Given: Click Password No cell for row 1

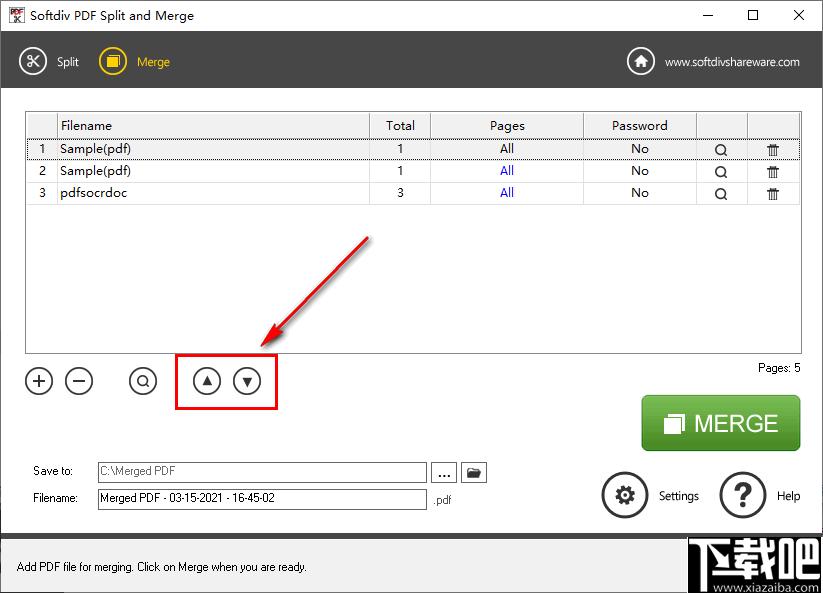Looking at the screenshot, I should tap(640, 149).
